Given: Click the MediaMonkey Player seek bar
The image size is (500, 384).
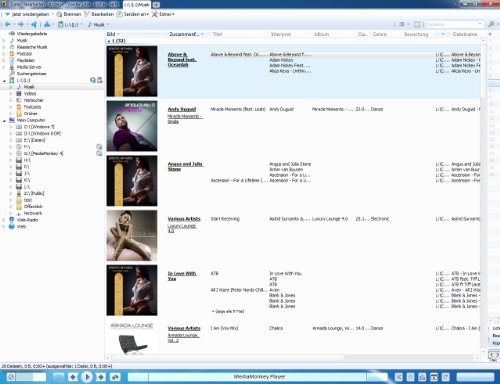Looking at the screenshot, I should click(x=257, y=377).
